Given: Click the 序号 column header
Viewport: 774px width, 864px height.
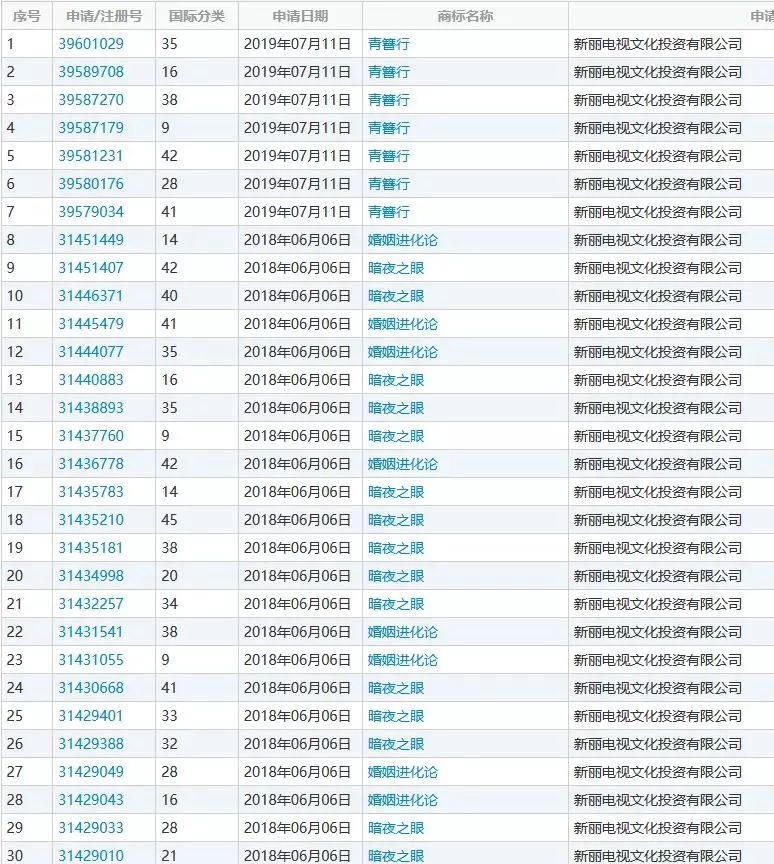Looking at the screenshot, I should [27, 16].
